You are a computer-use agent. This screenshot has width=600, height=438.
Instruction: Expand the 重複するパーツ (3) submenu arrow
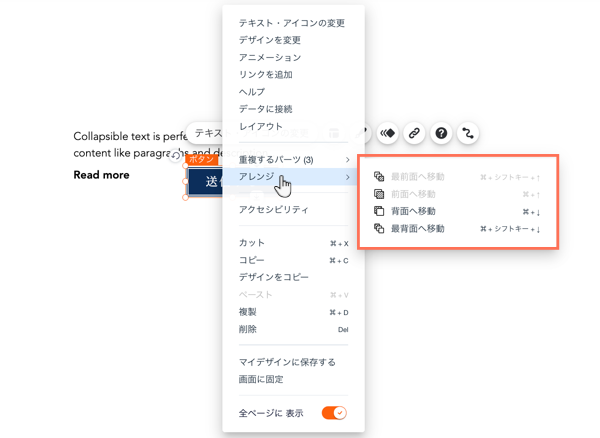click(x=347, y=160)
